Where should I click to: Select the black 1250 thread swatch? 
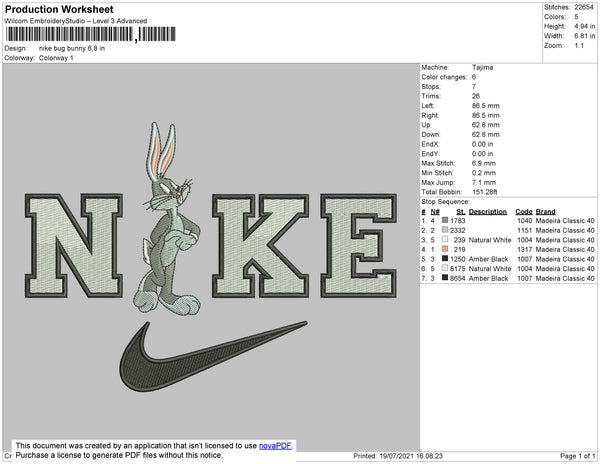[x=445, y=259]
